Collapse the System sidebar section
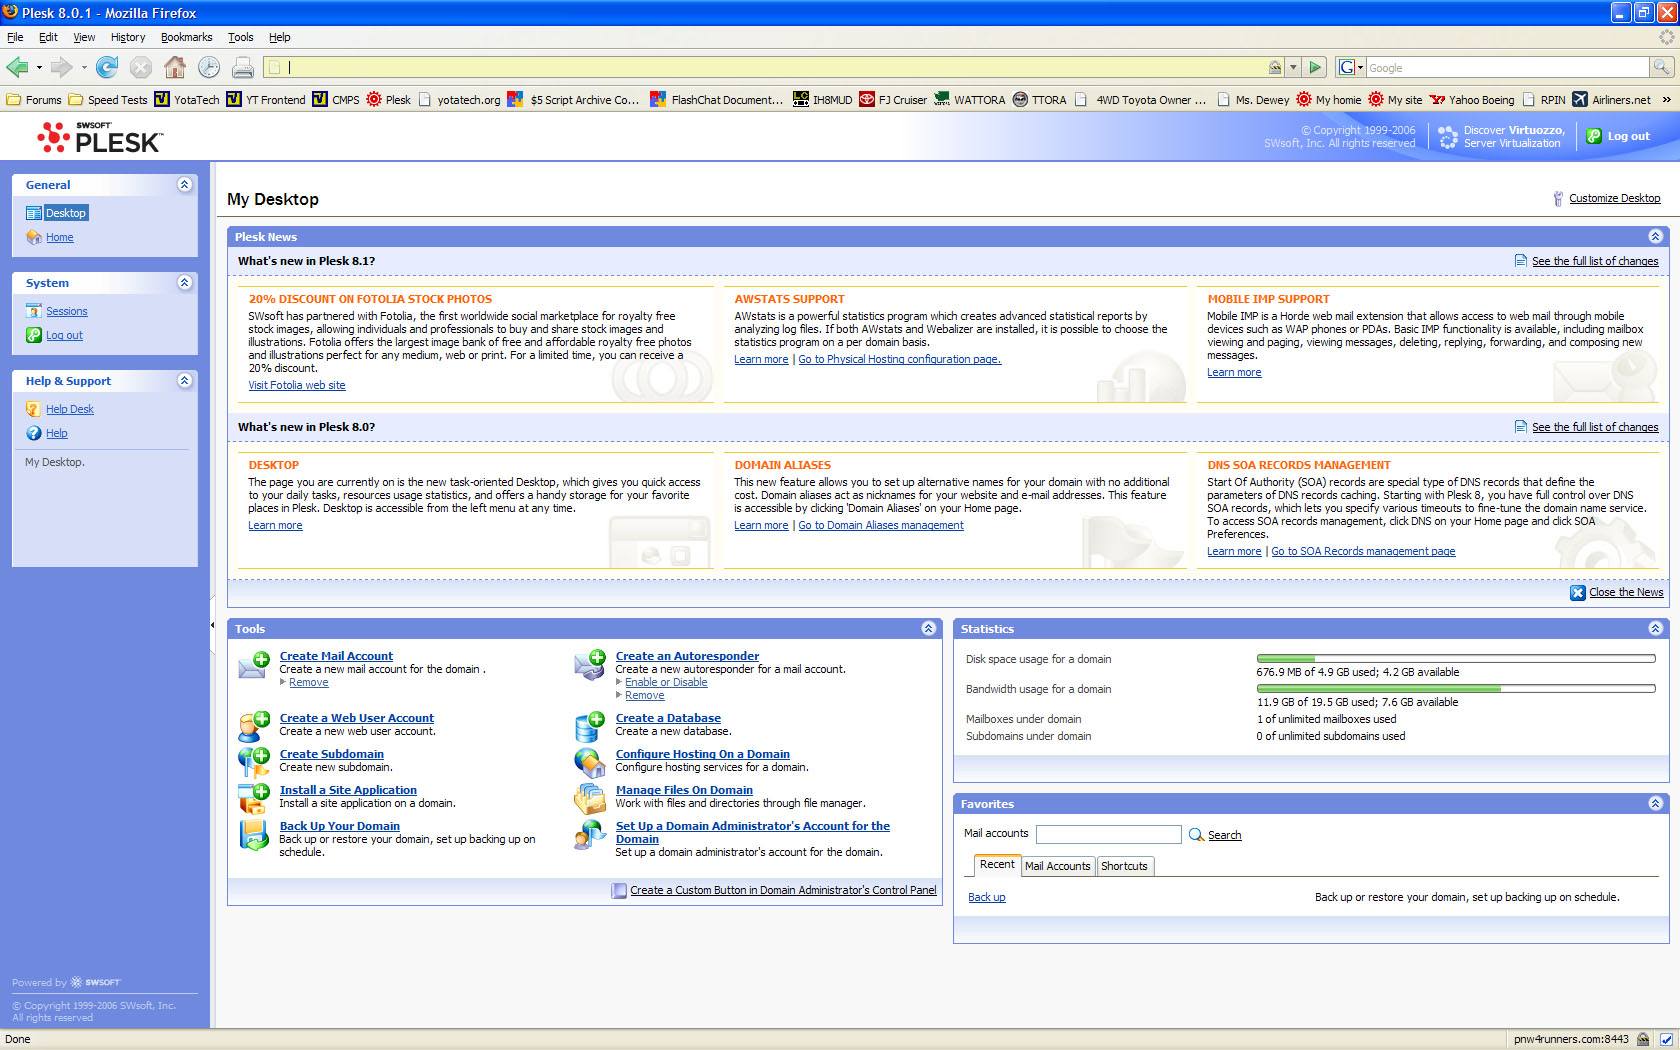Screen dimensions: 1680x1050 (x=184, y=282)
